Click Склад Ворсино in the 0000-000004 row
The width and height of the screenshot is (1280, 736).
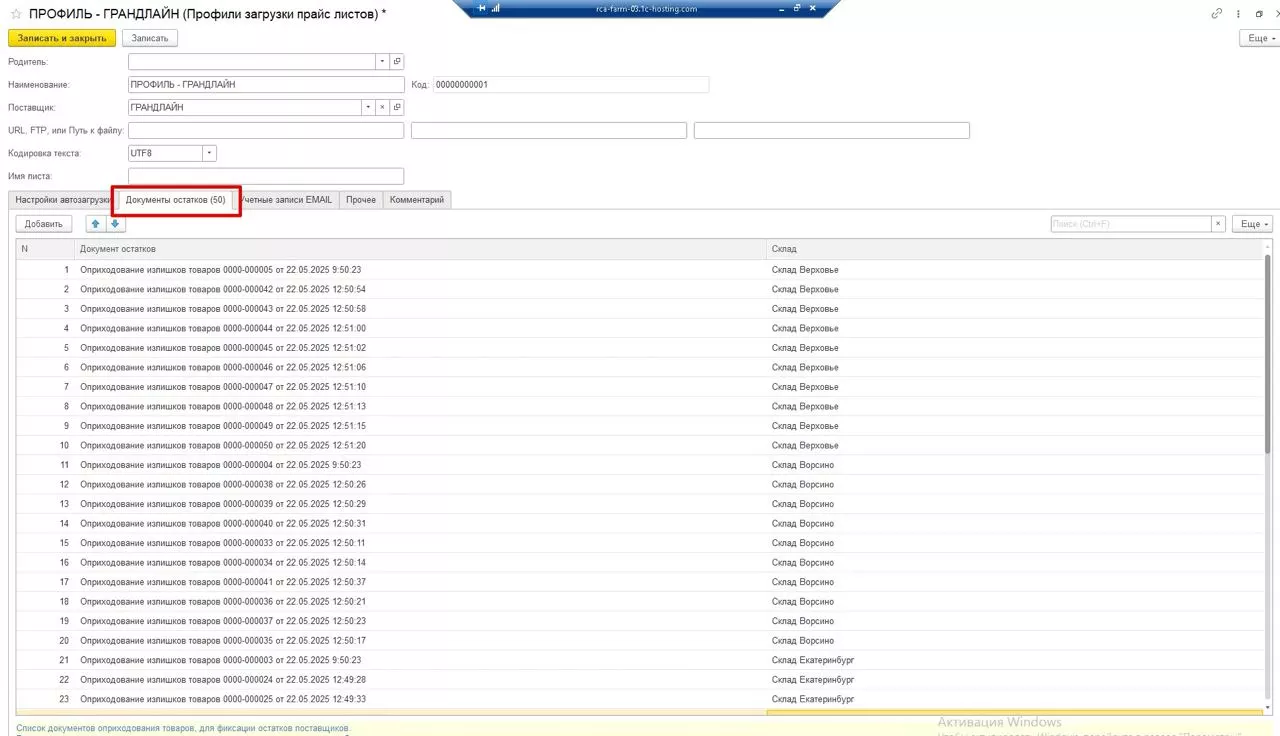(x=803, y=465)
